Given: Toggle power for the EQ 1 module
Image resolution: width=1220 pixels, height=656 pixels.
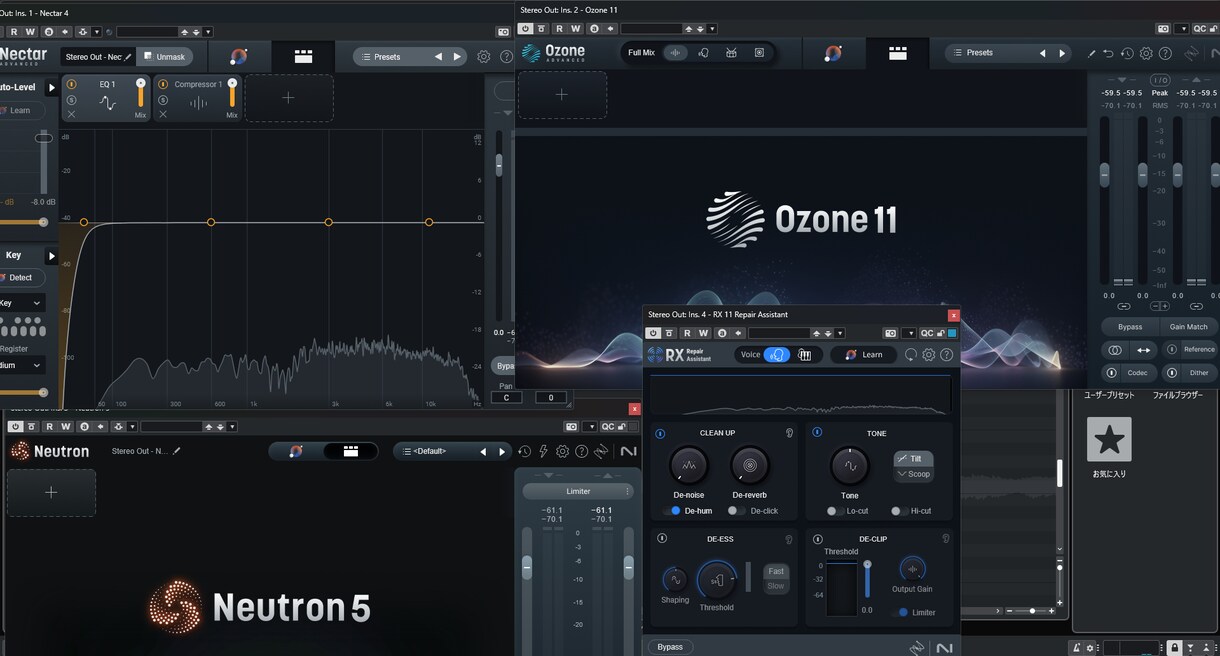Looking at the screenshot, I should (x=71, y=84).
